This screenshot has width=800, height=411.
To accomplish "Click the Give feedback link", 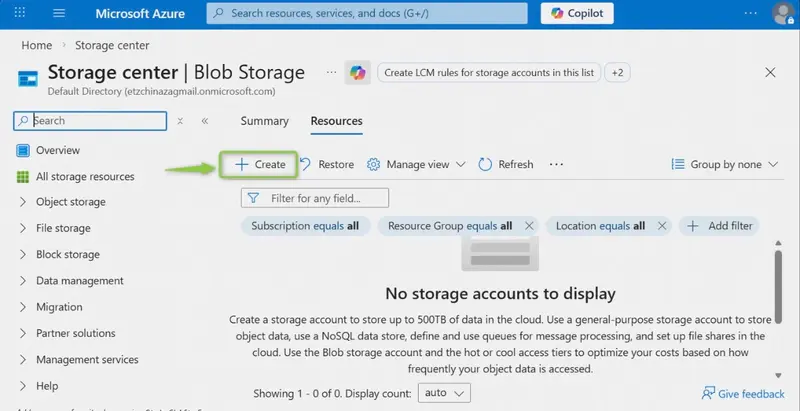I will 743,394.
